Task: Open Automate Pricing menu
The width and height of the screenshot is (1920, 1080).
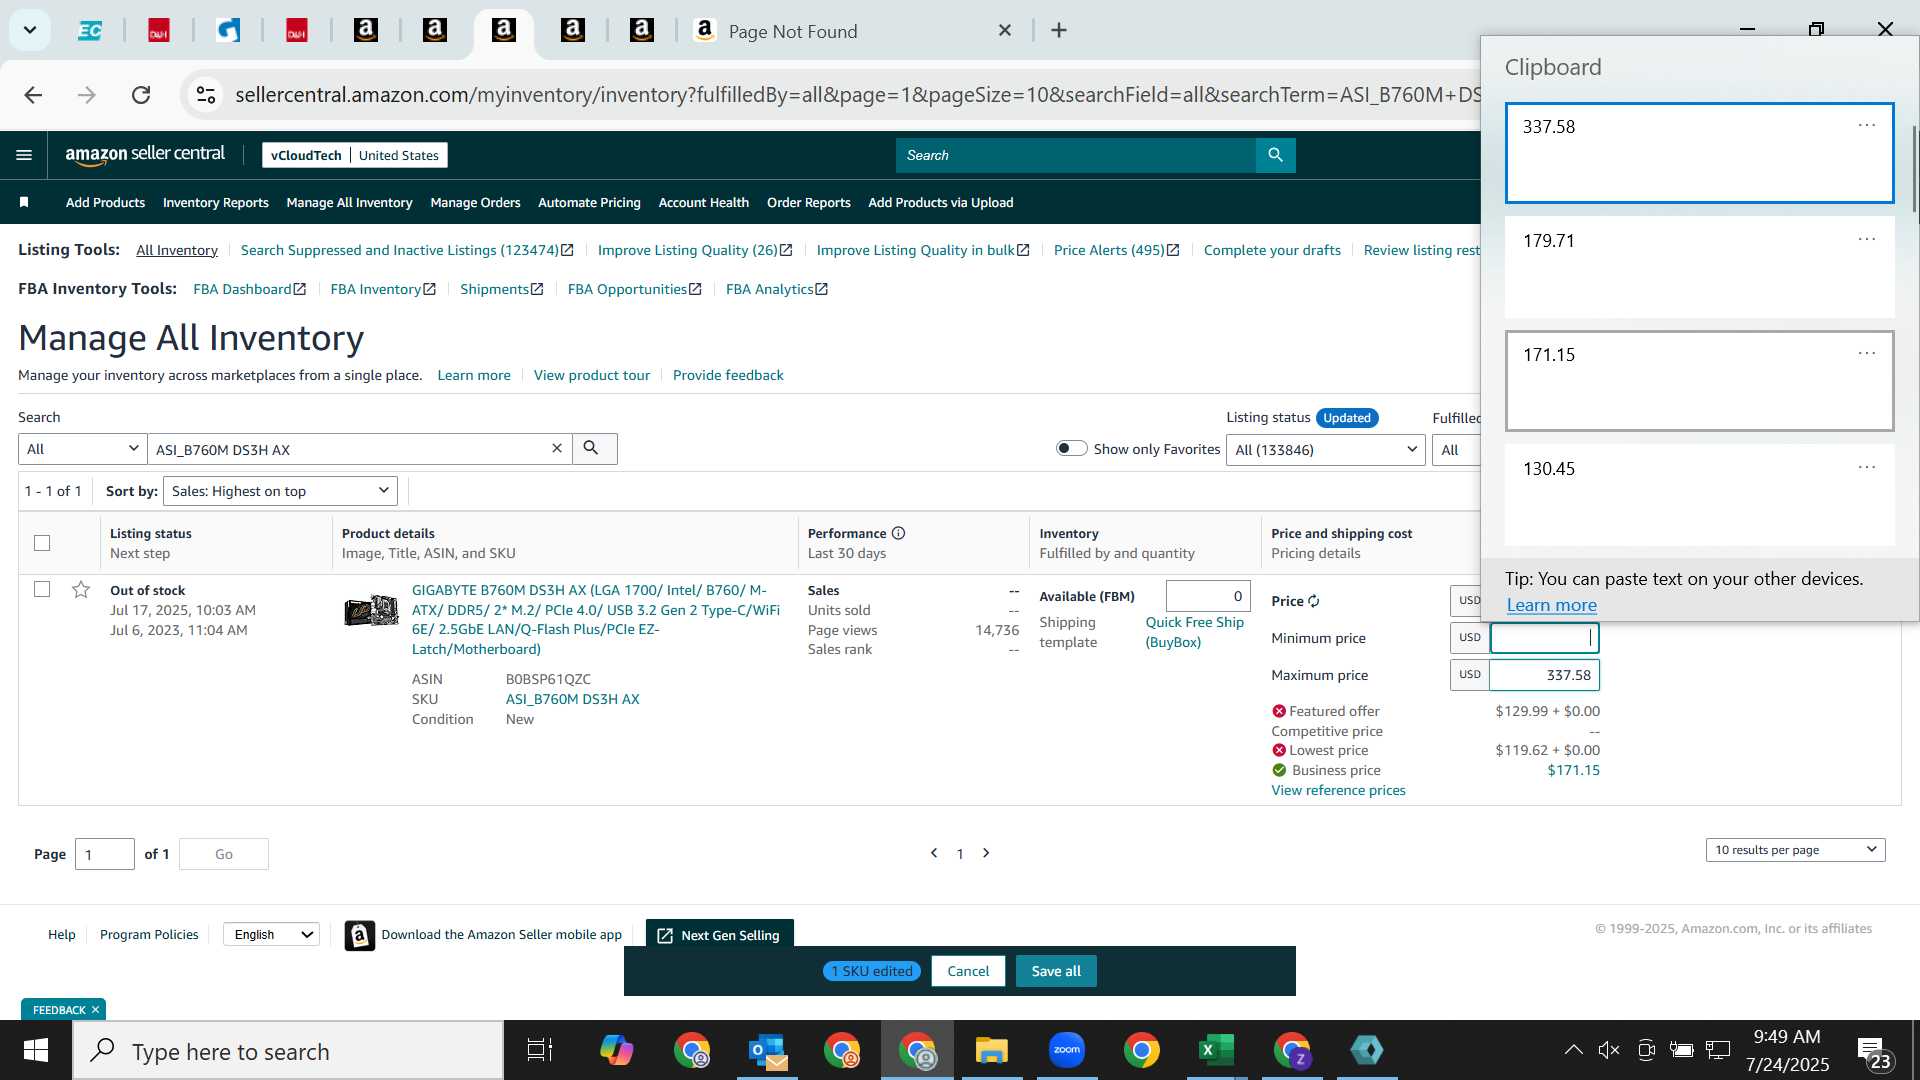Action: (x=589, y=202)
